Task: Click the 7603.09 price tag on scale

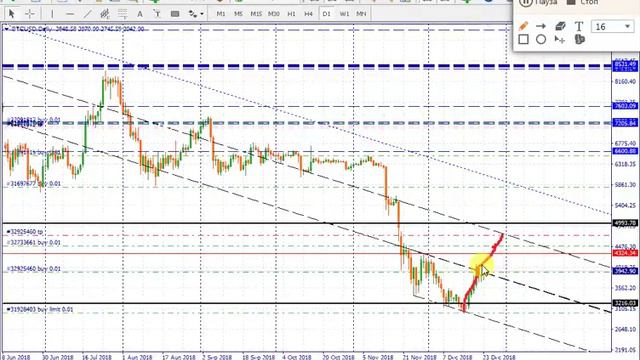Action: tap(624, 106)
